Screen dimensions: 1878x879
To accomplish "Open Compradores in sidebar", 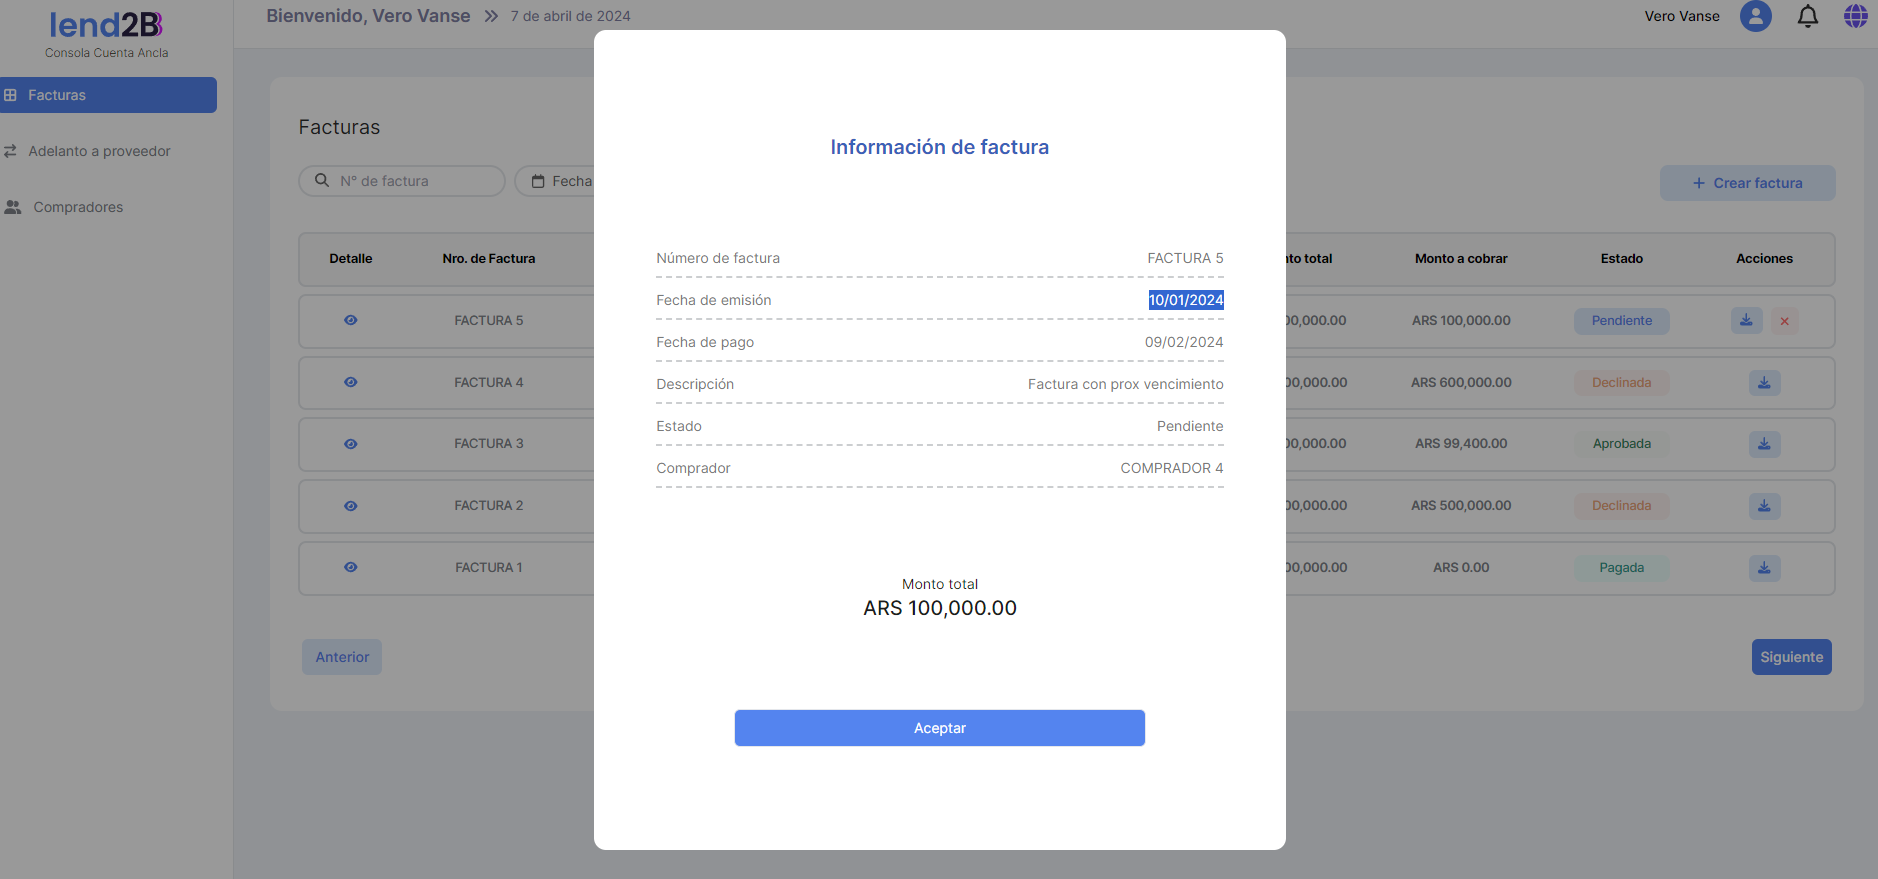I will 78,207.
